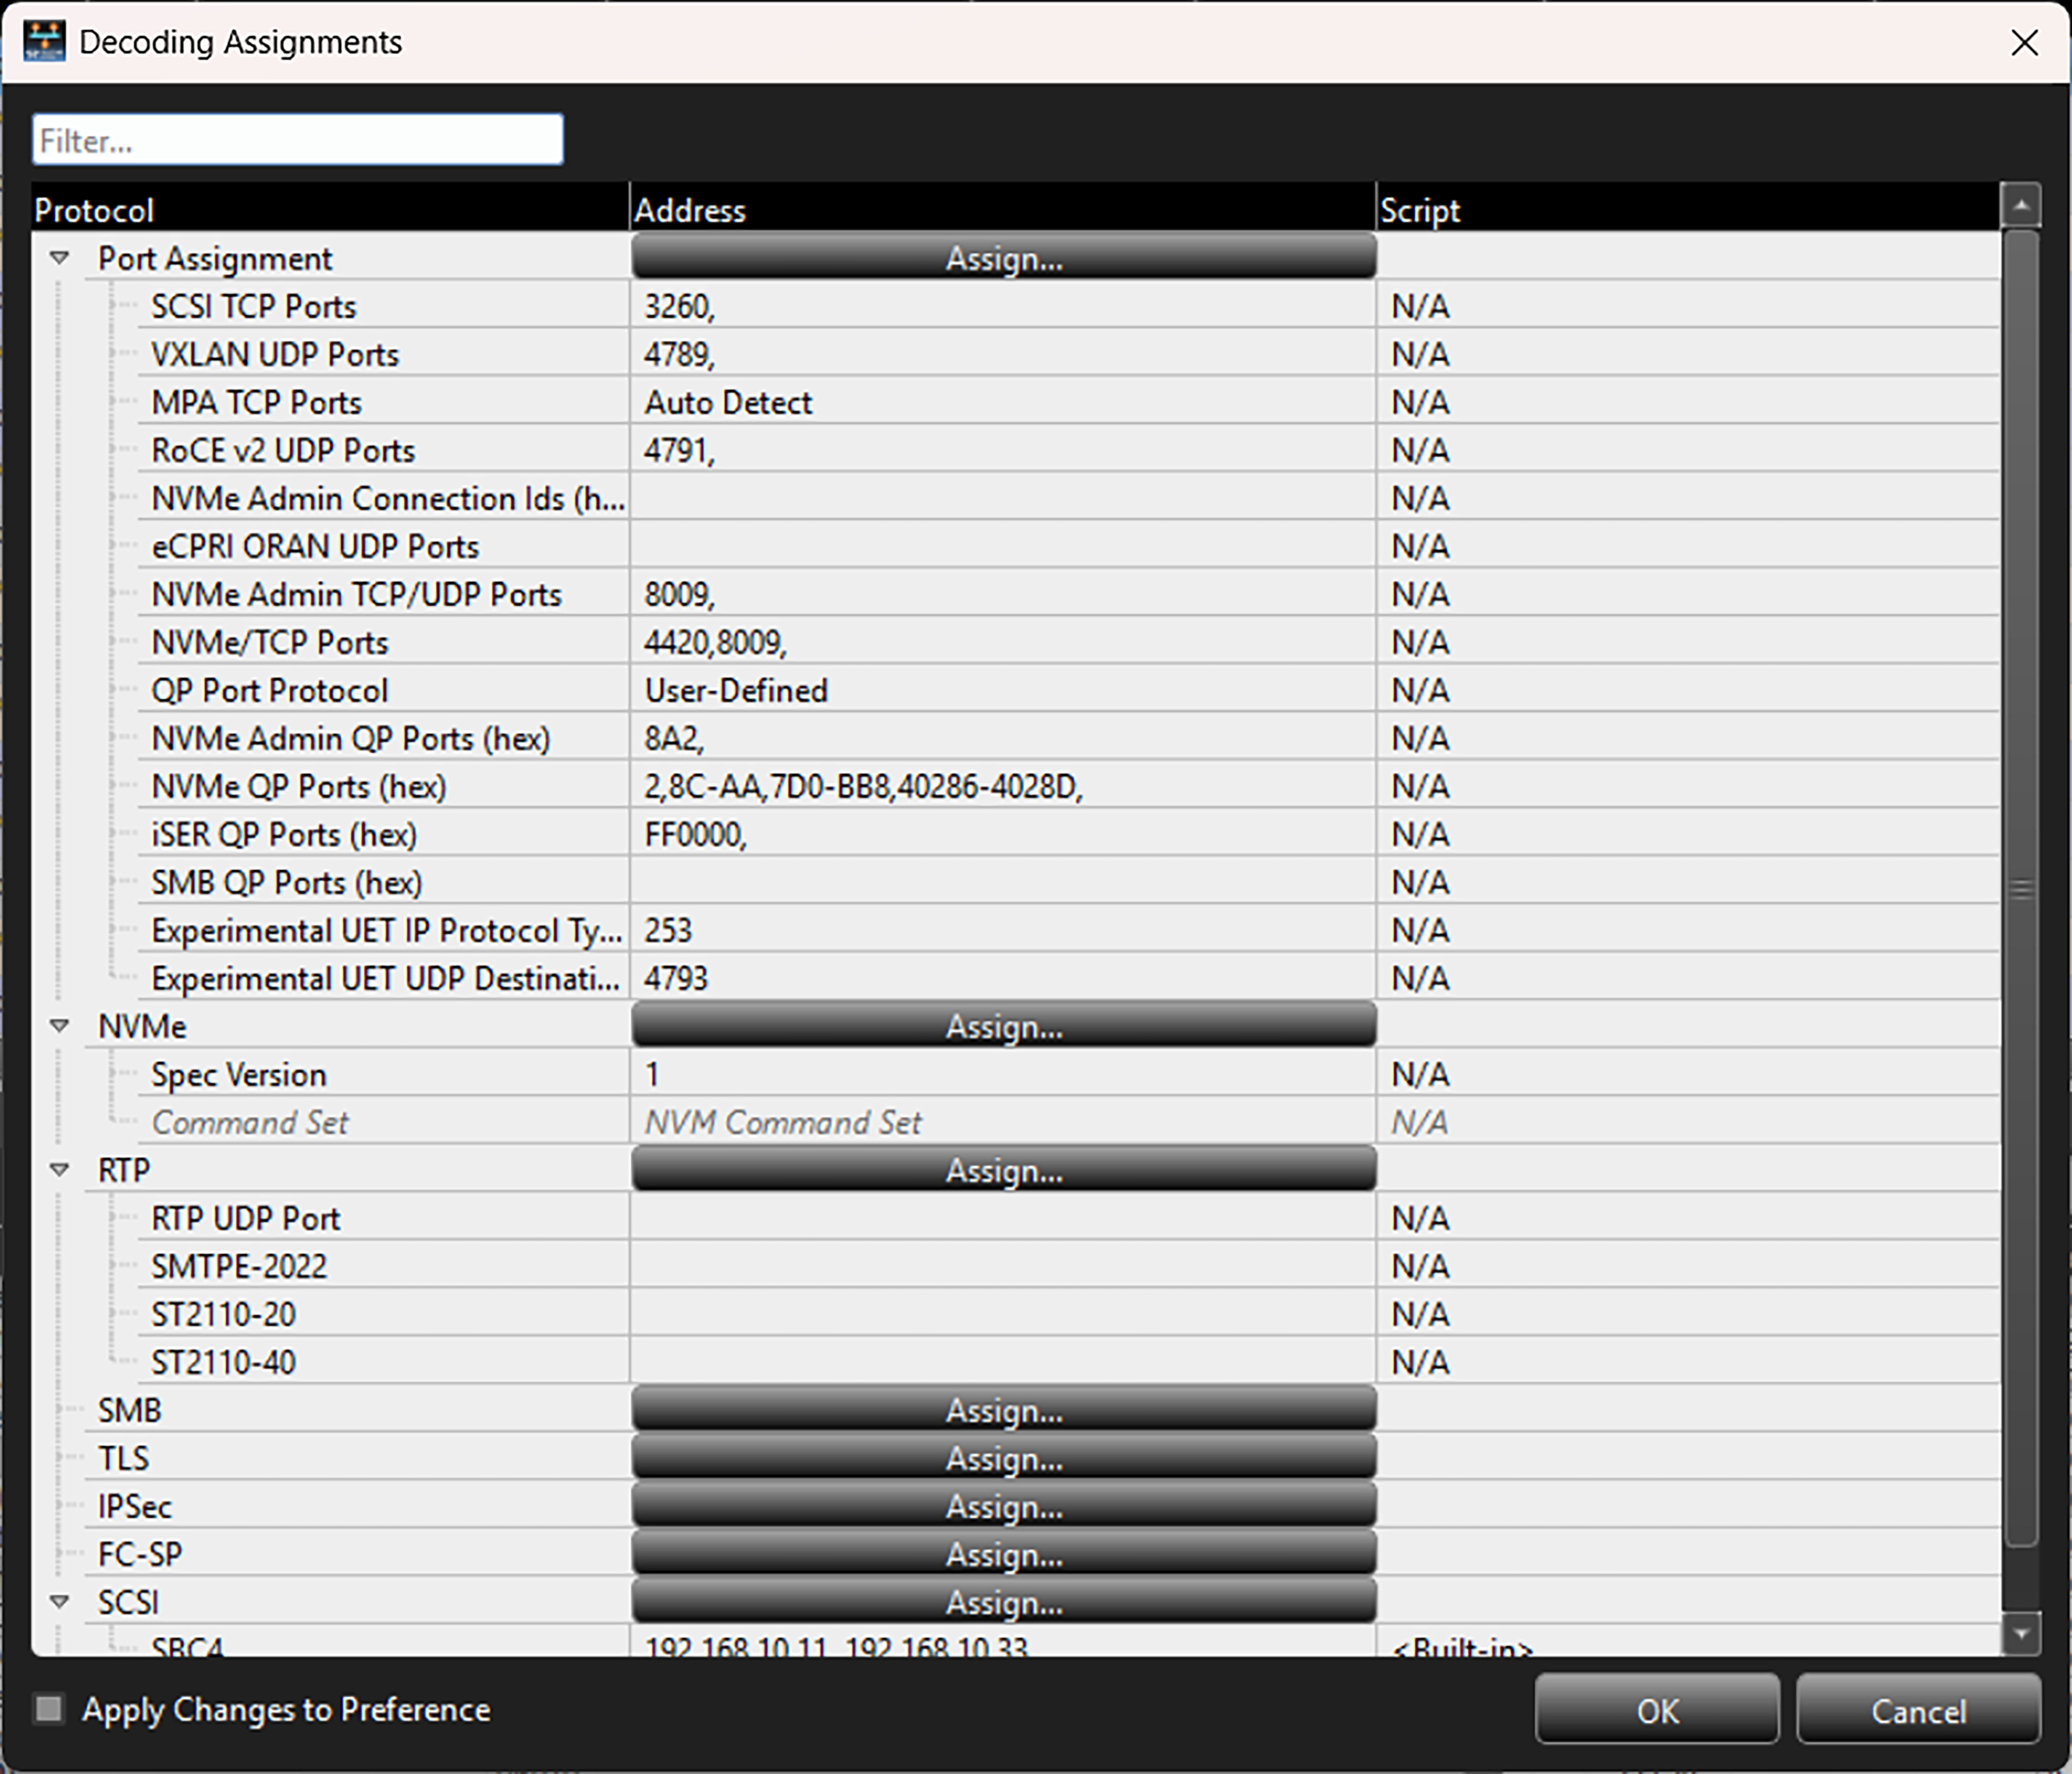Close the Decoding Assignments dialog
Image resolution: width=2072 pixels, height=1774 pixels.
point(2024,42)
